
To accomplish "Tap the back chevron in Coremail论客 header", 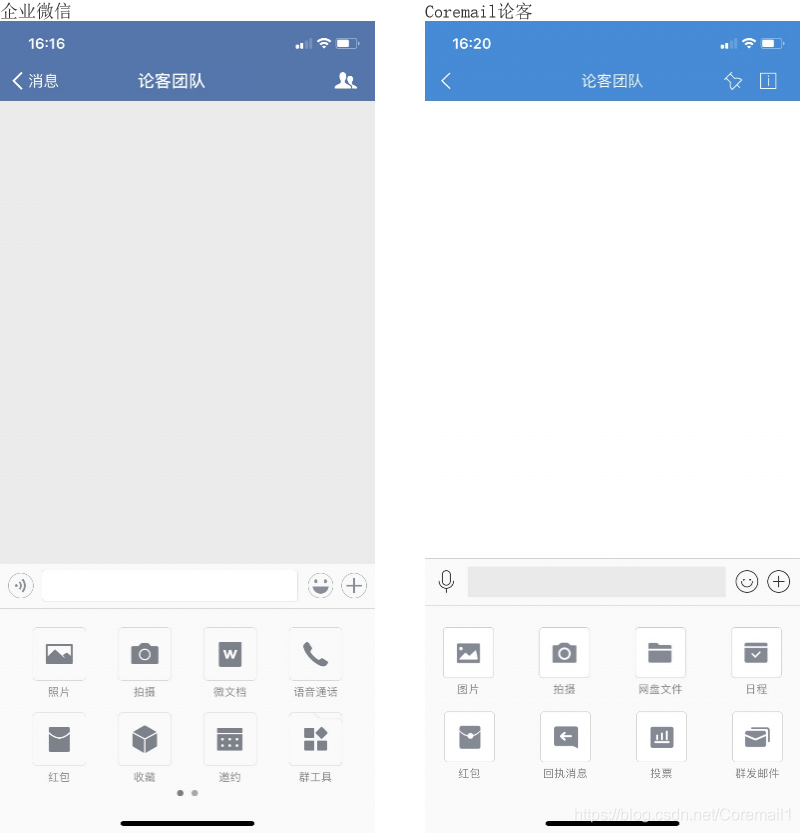I will [x=446, y=81].
